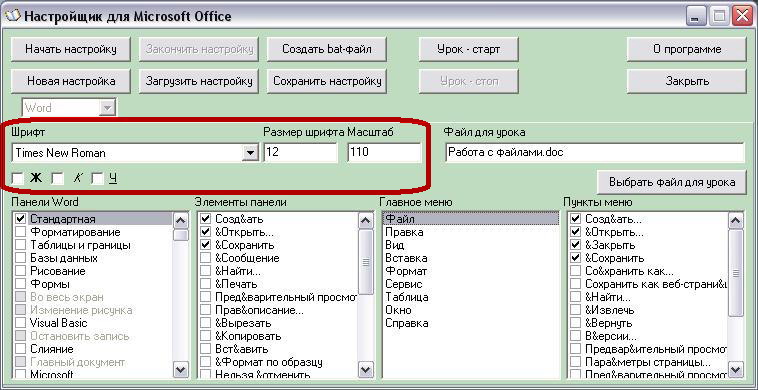Select Вид in Главное меню list
Screen dimensions: 758x390
(x=470, y=245)
